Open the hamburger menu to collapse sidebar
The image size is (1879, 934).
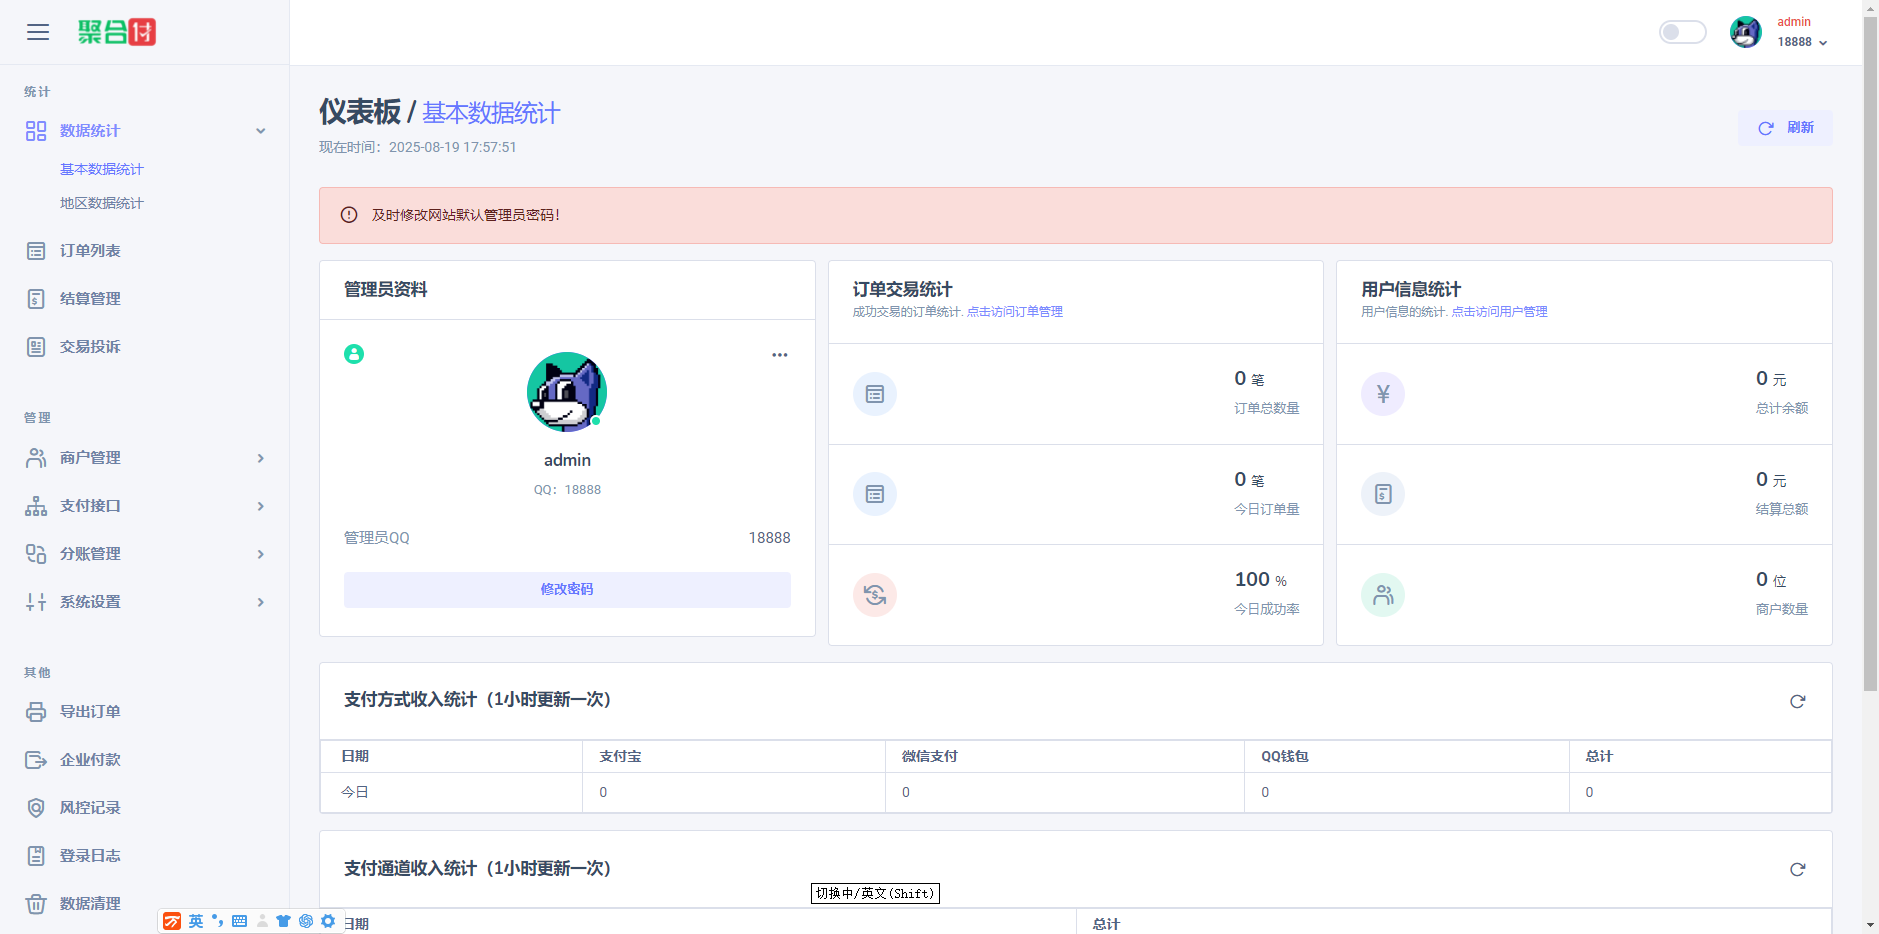point(37,31)
